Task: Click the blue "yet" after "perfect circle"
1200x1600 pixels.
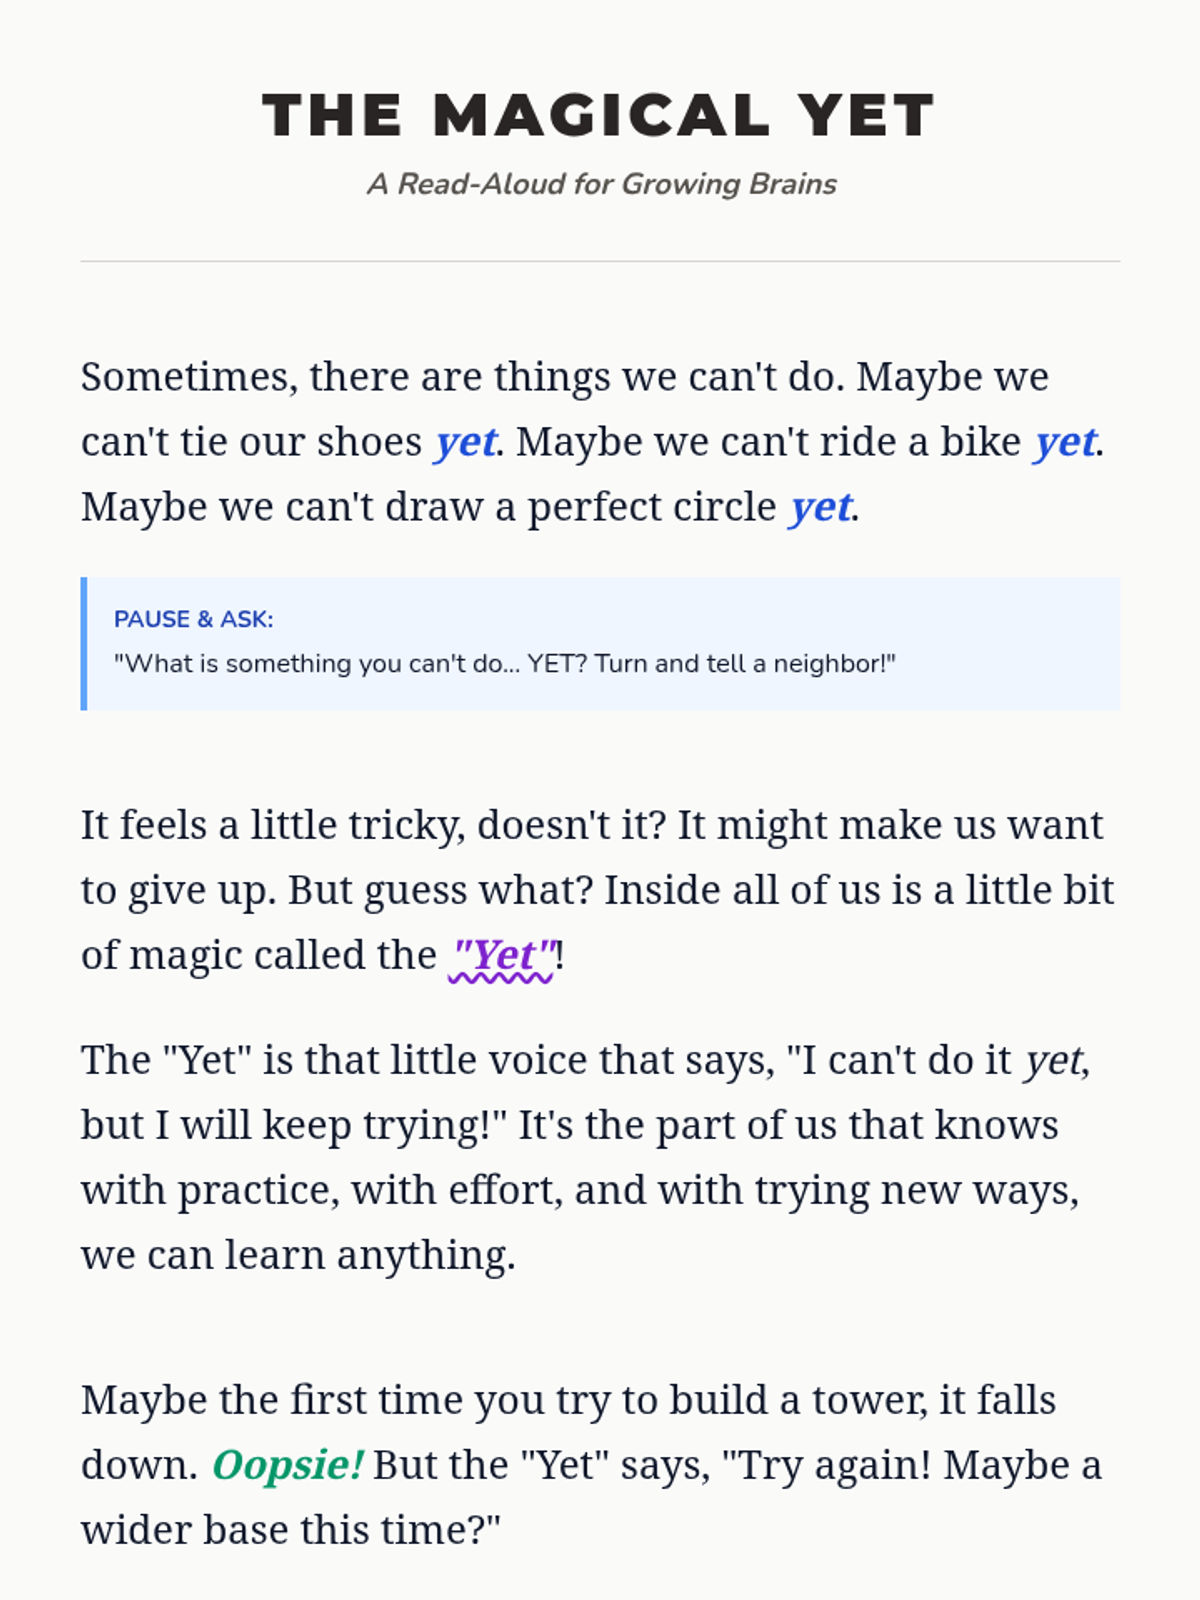Action: point(821,507)
